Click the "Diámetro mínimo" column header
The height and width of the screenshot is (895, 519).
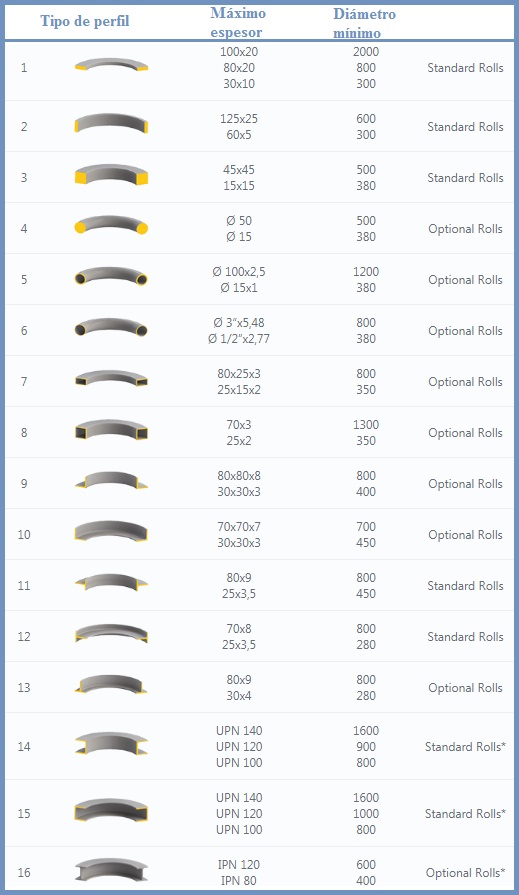[x=364, y=23]
